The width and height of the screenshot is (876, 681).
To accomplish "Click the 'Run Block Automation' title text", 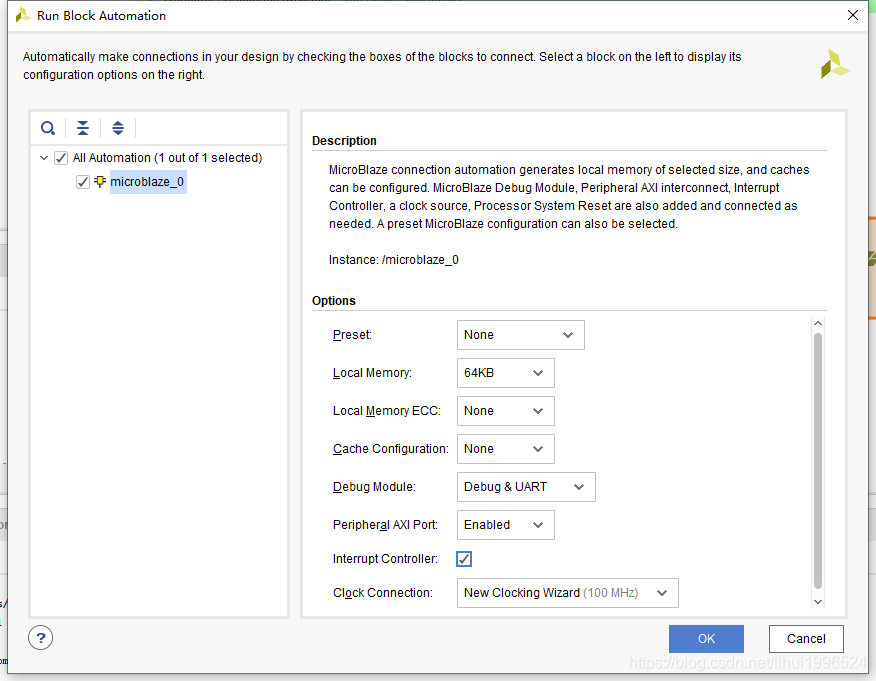I will [x=101, y=16].
